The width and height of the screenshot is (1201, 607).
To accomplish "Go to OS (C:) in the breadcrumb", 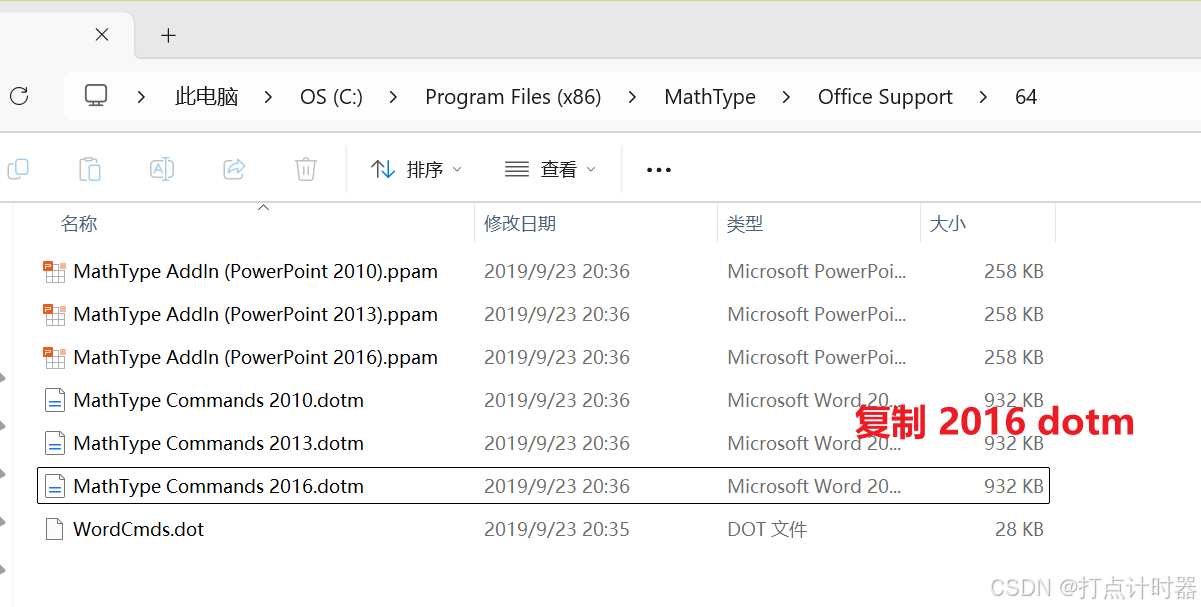I will pos(331,97).
